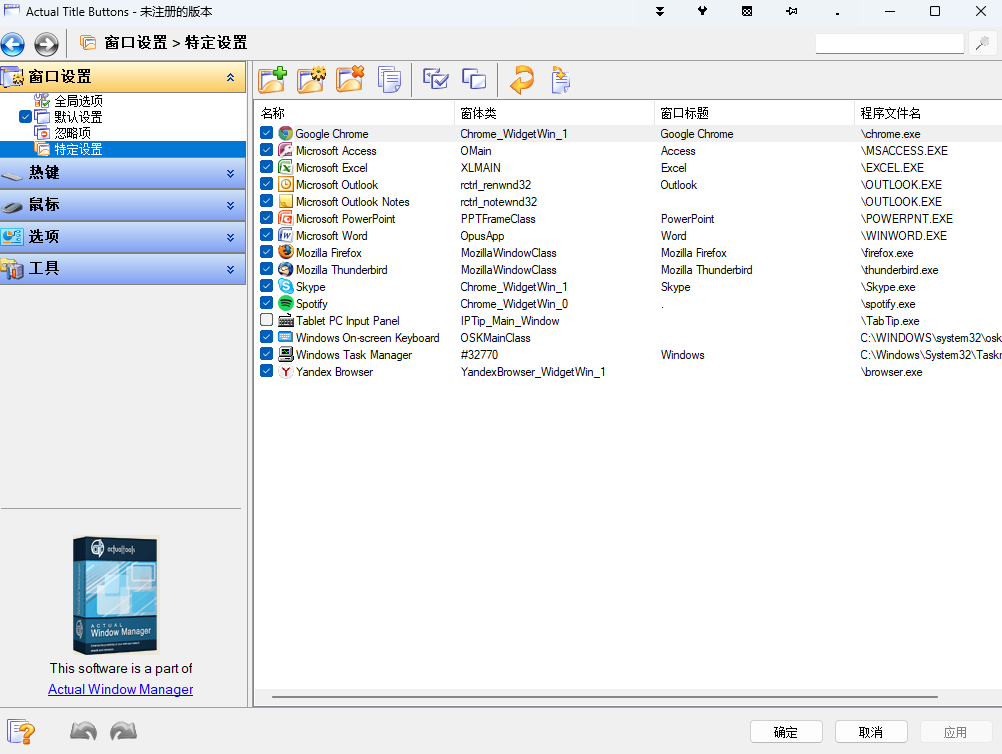Select the Microsoft Outlook Notes row name
Image resolution: width=1002 pixels, height=754 pixels.
353,201
